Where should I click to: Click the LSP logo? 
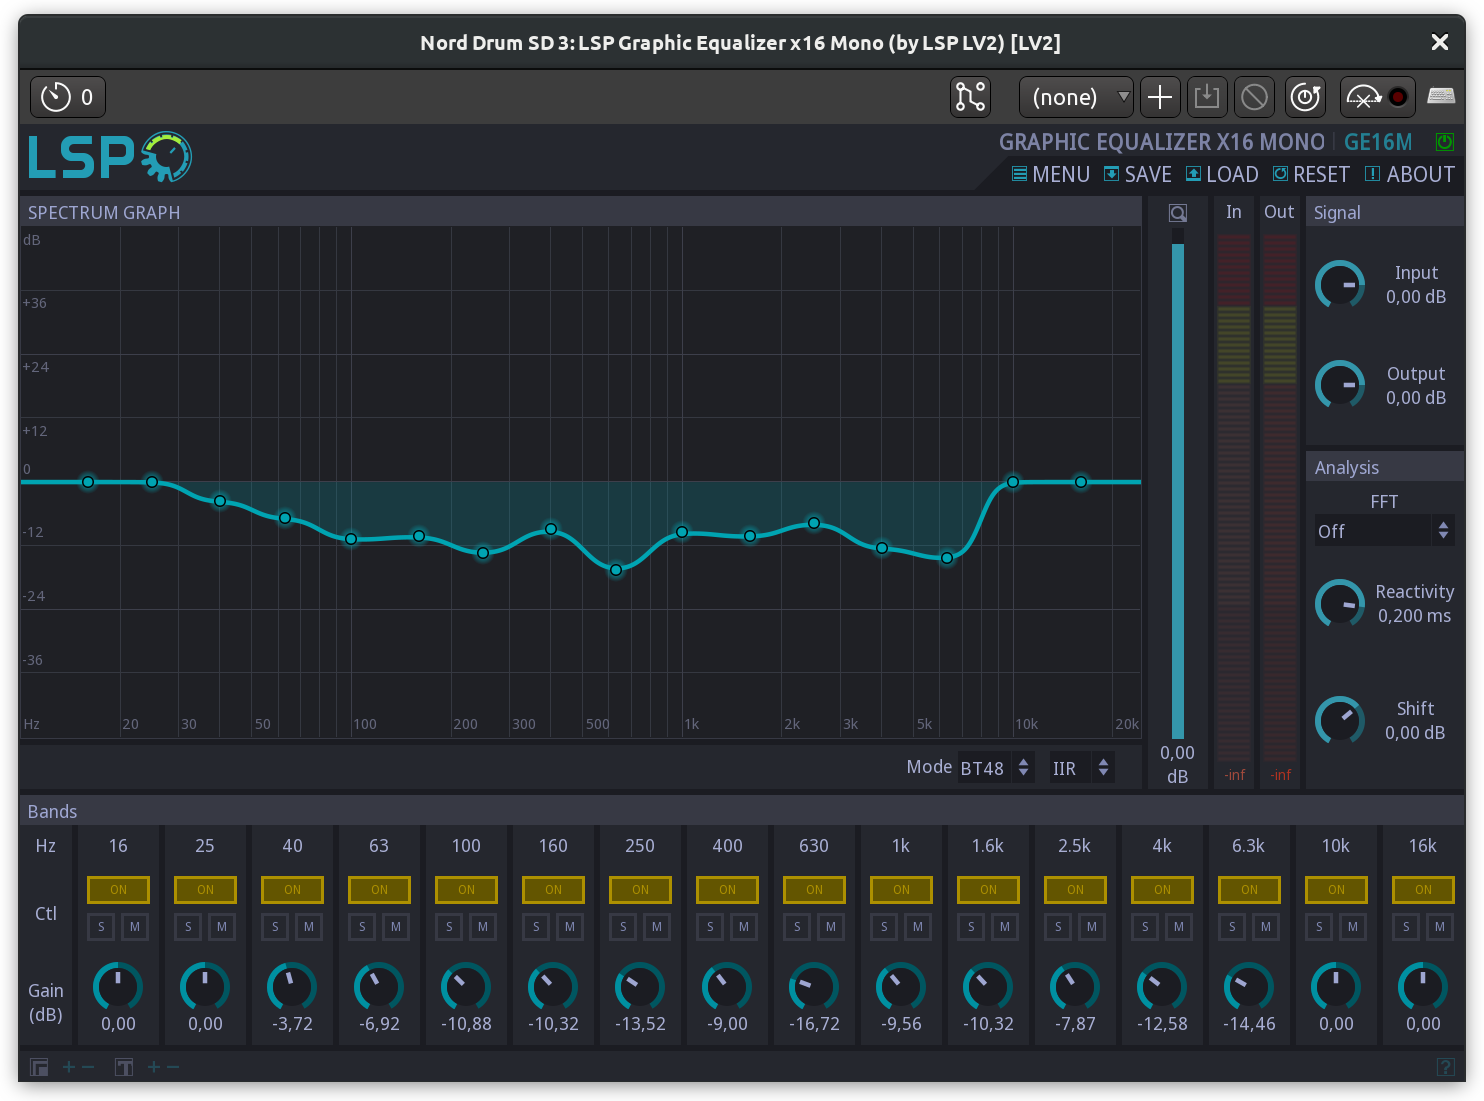point(110,157)
